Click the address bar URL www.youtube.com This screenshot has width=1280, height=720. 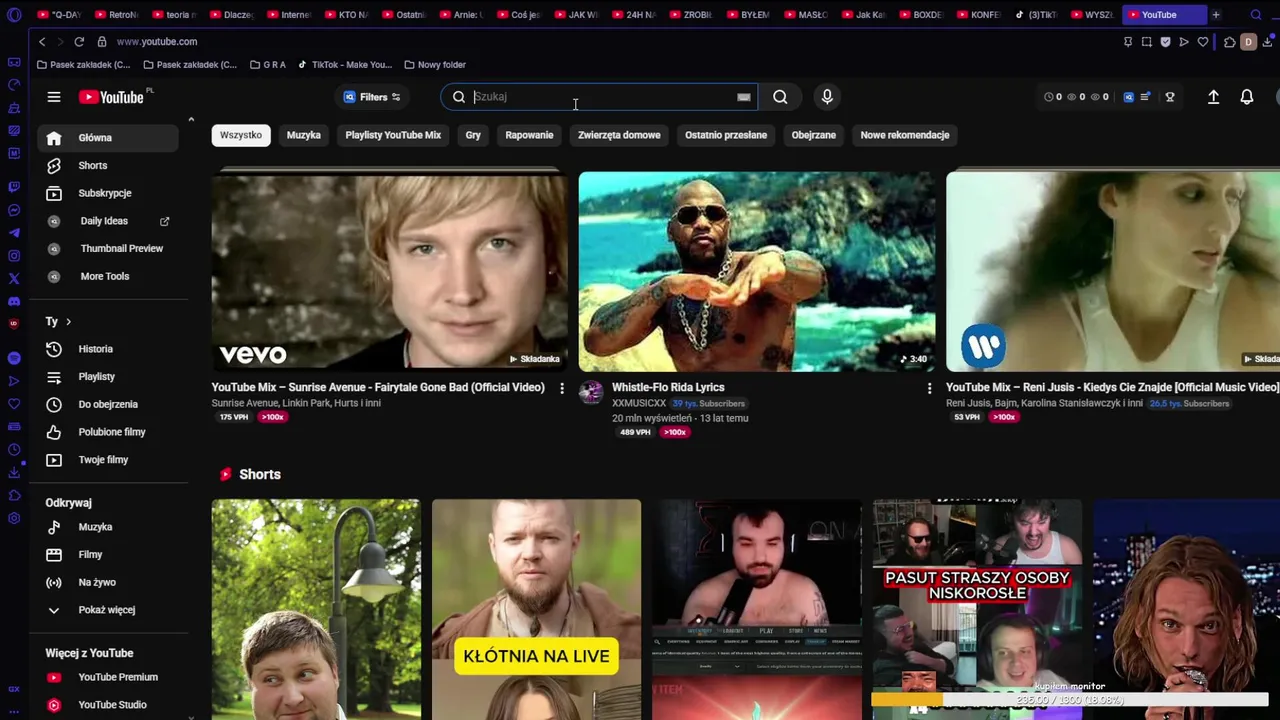click(x=157, y=42)
